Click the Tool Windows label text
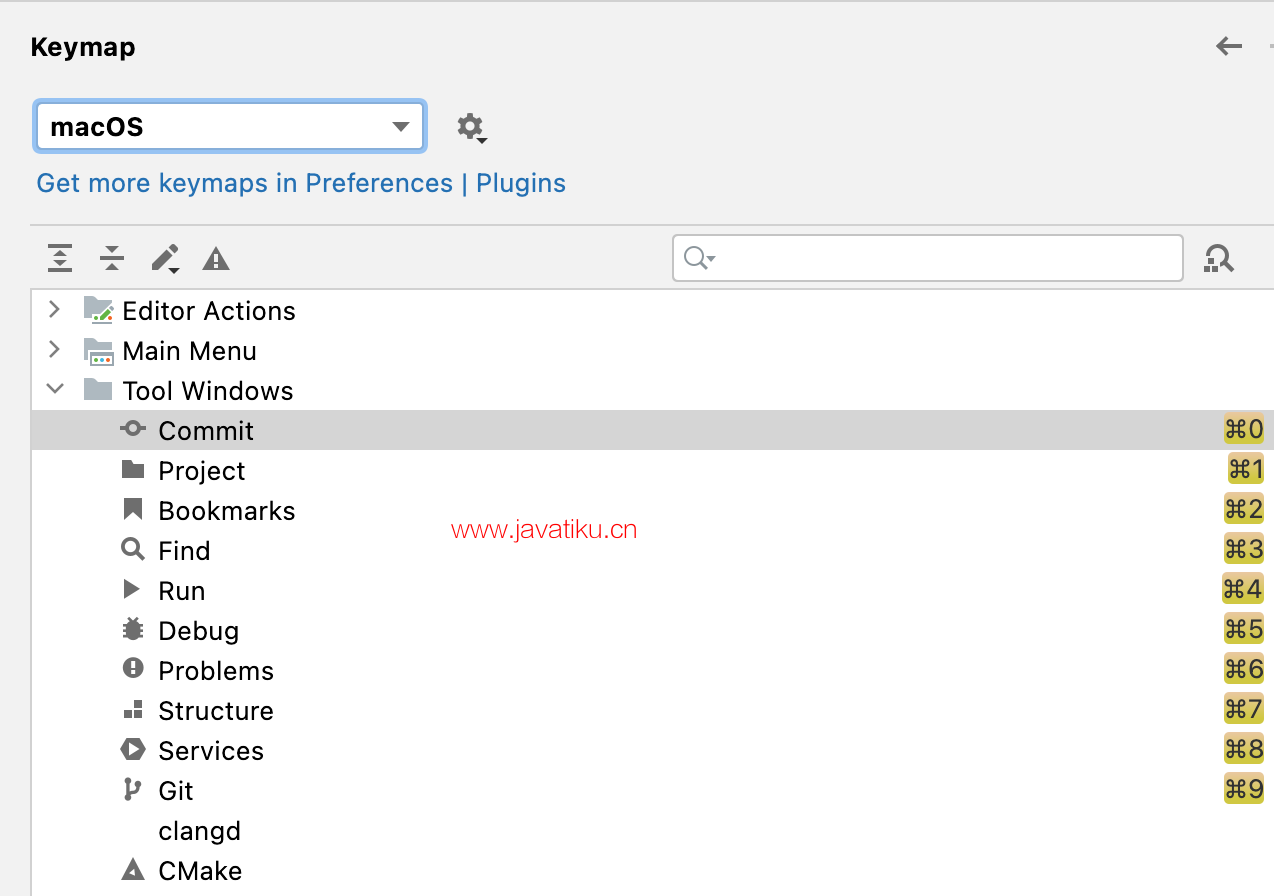Viewport: 1274px width, 896px height. 208,391
